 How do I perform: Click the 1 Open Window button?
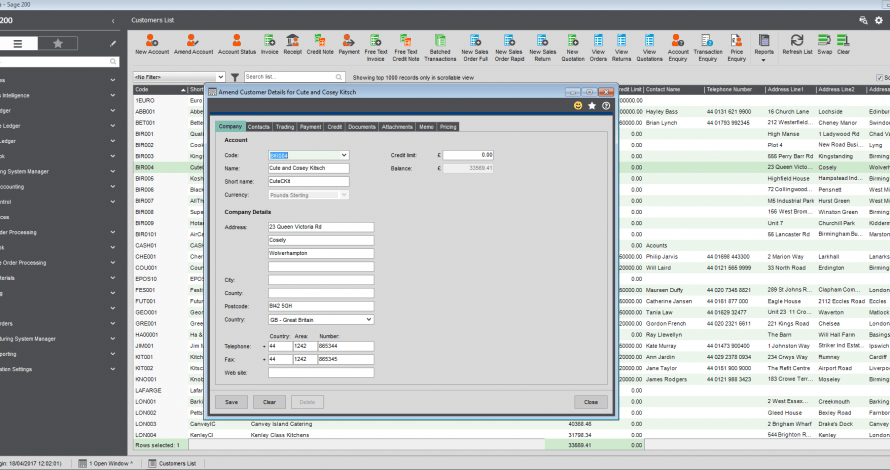(x=106, y=463)
